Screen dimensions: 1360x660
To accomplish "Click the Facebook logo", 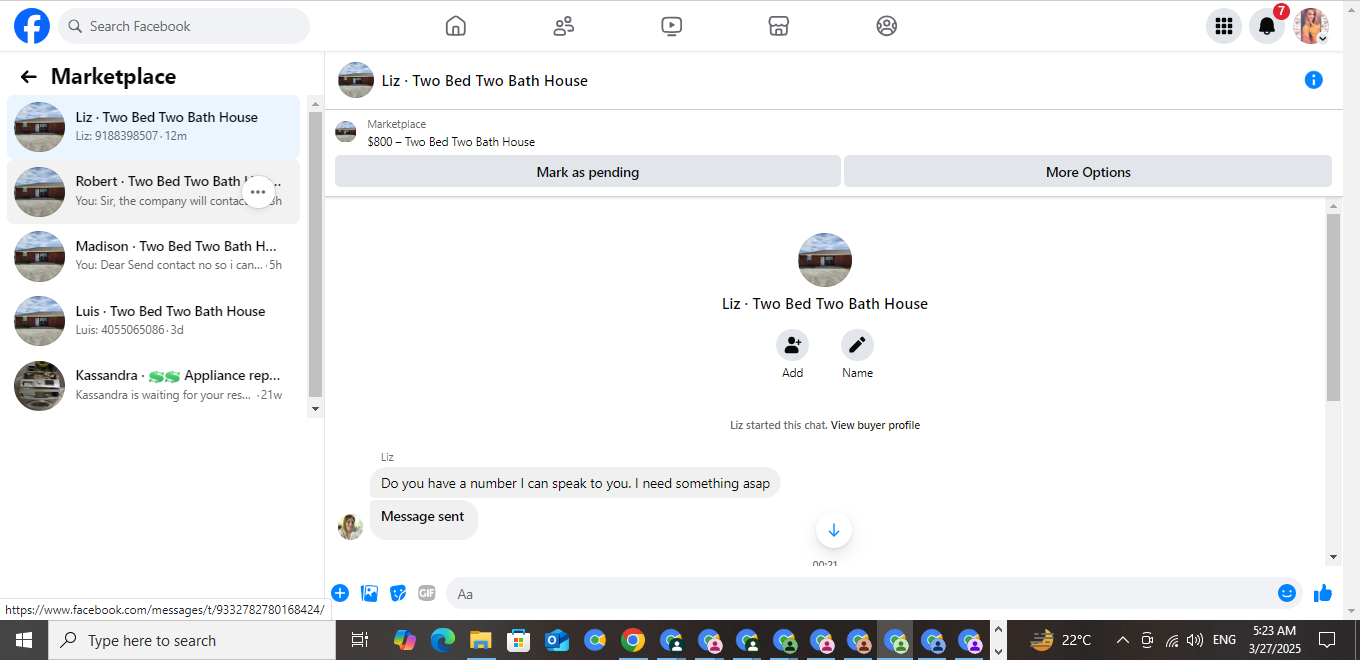I will point(32,26).
